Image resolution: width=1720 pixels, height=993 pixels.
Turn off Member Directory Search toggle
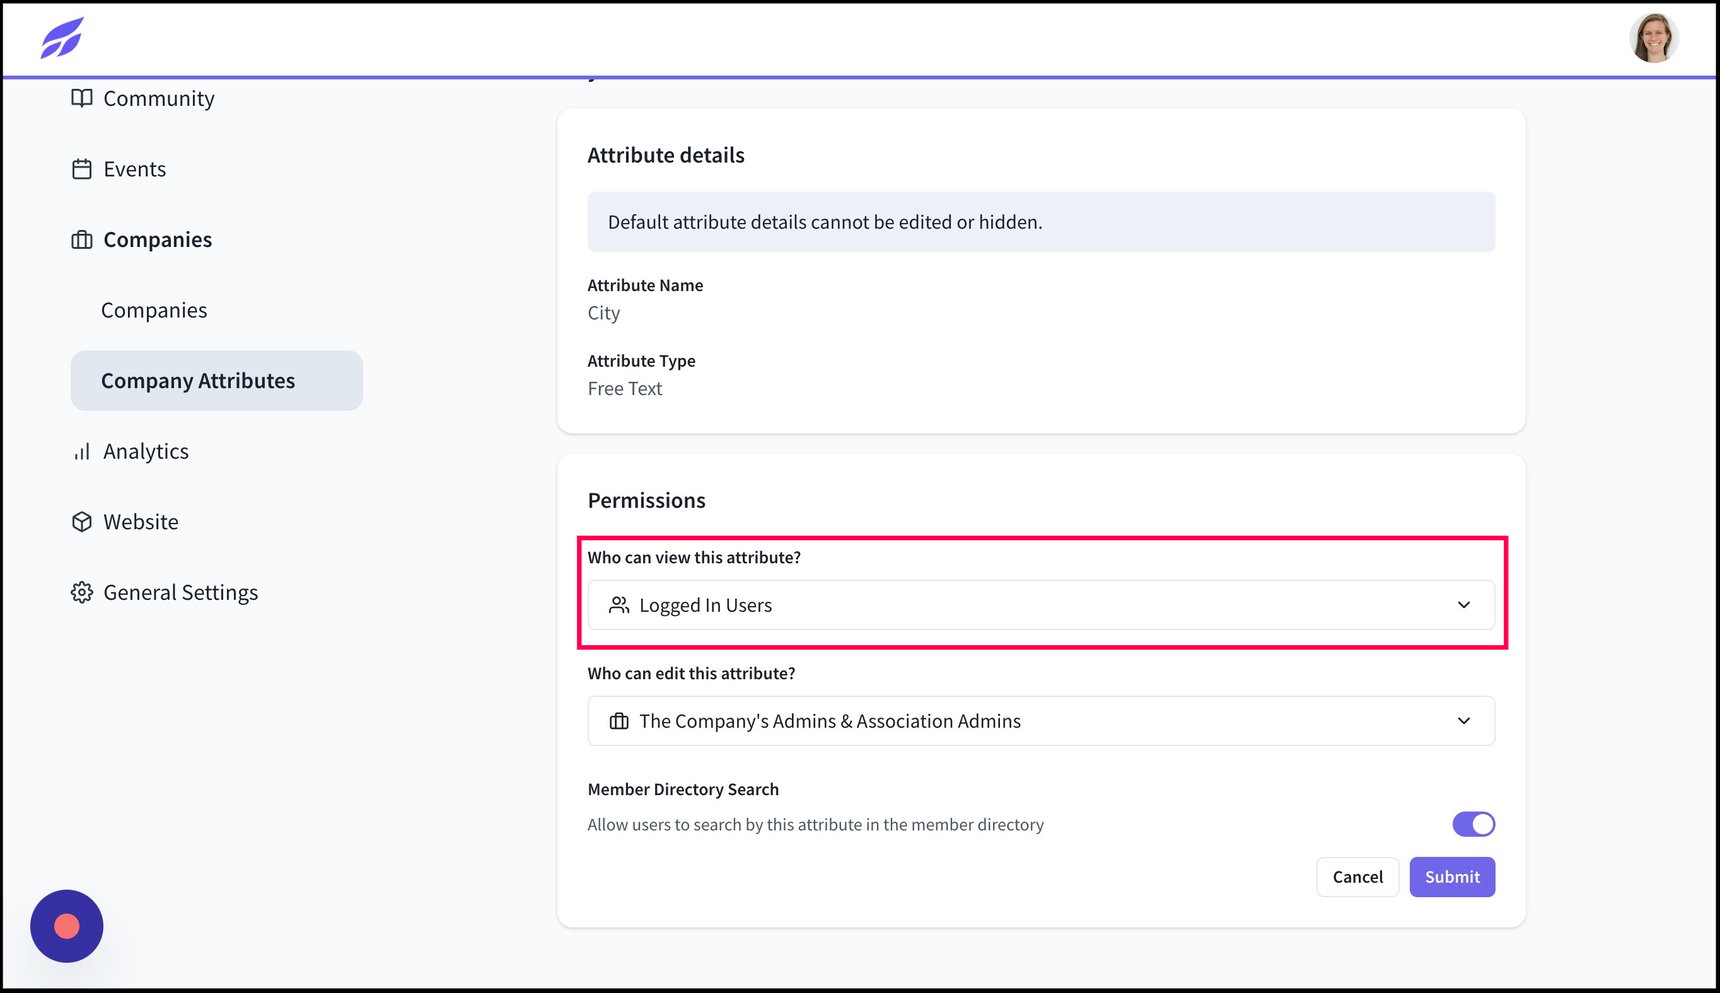click(1473, 824)
